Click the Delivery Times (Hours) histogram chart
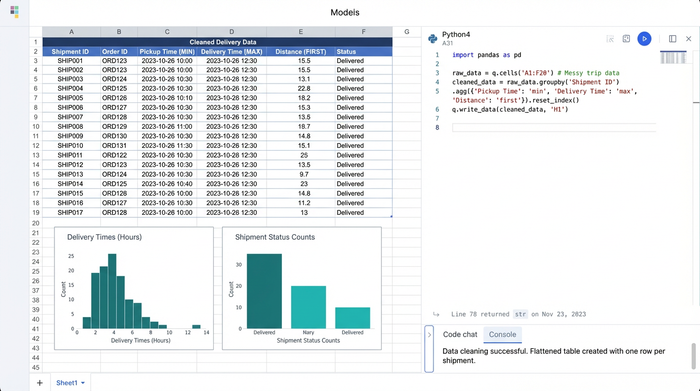Viewport: 700px width, 391px height. click(134, 288)
